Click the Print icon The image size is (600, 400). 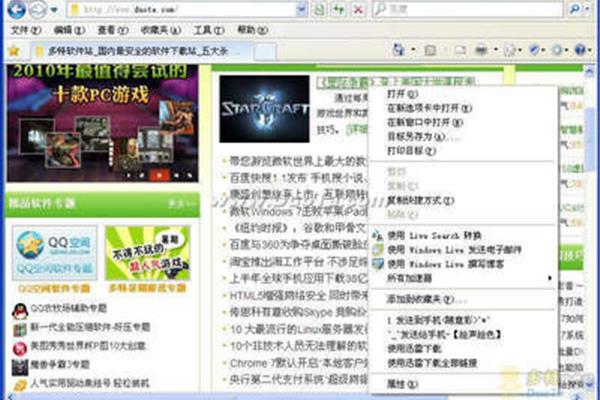[481, 50]
